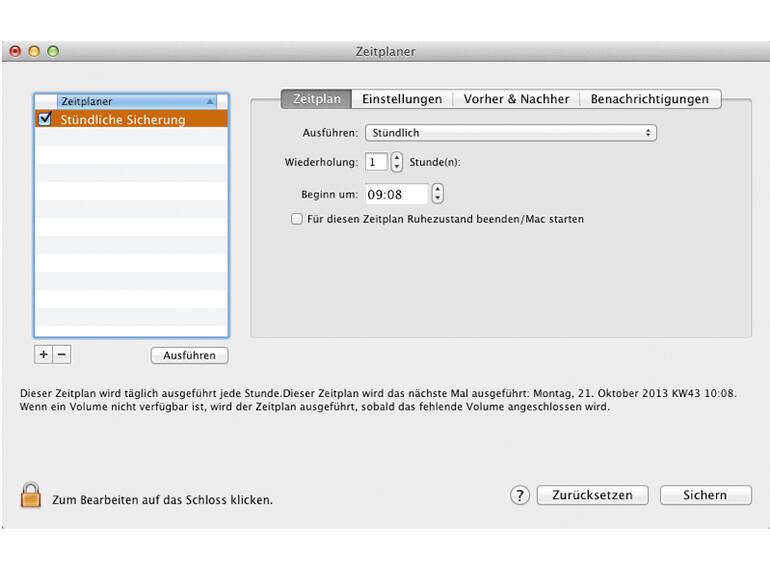
Task: Click the Wiederholung number field
Action: 376,162
